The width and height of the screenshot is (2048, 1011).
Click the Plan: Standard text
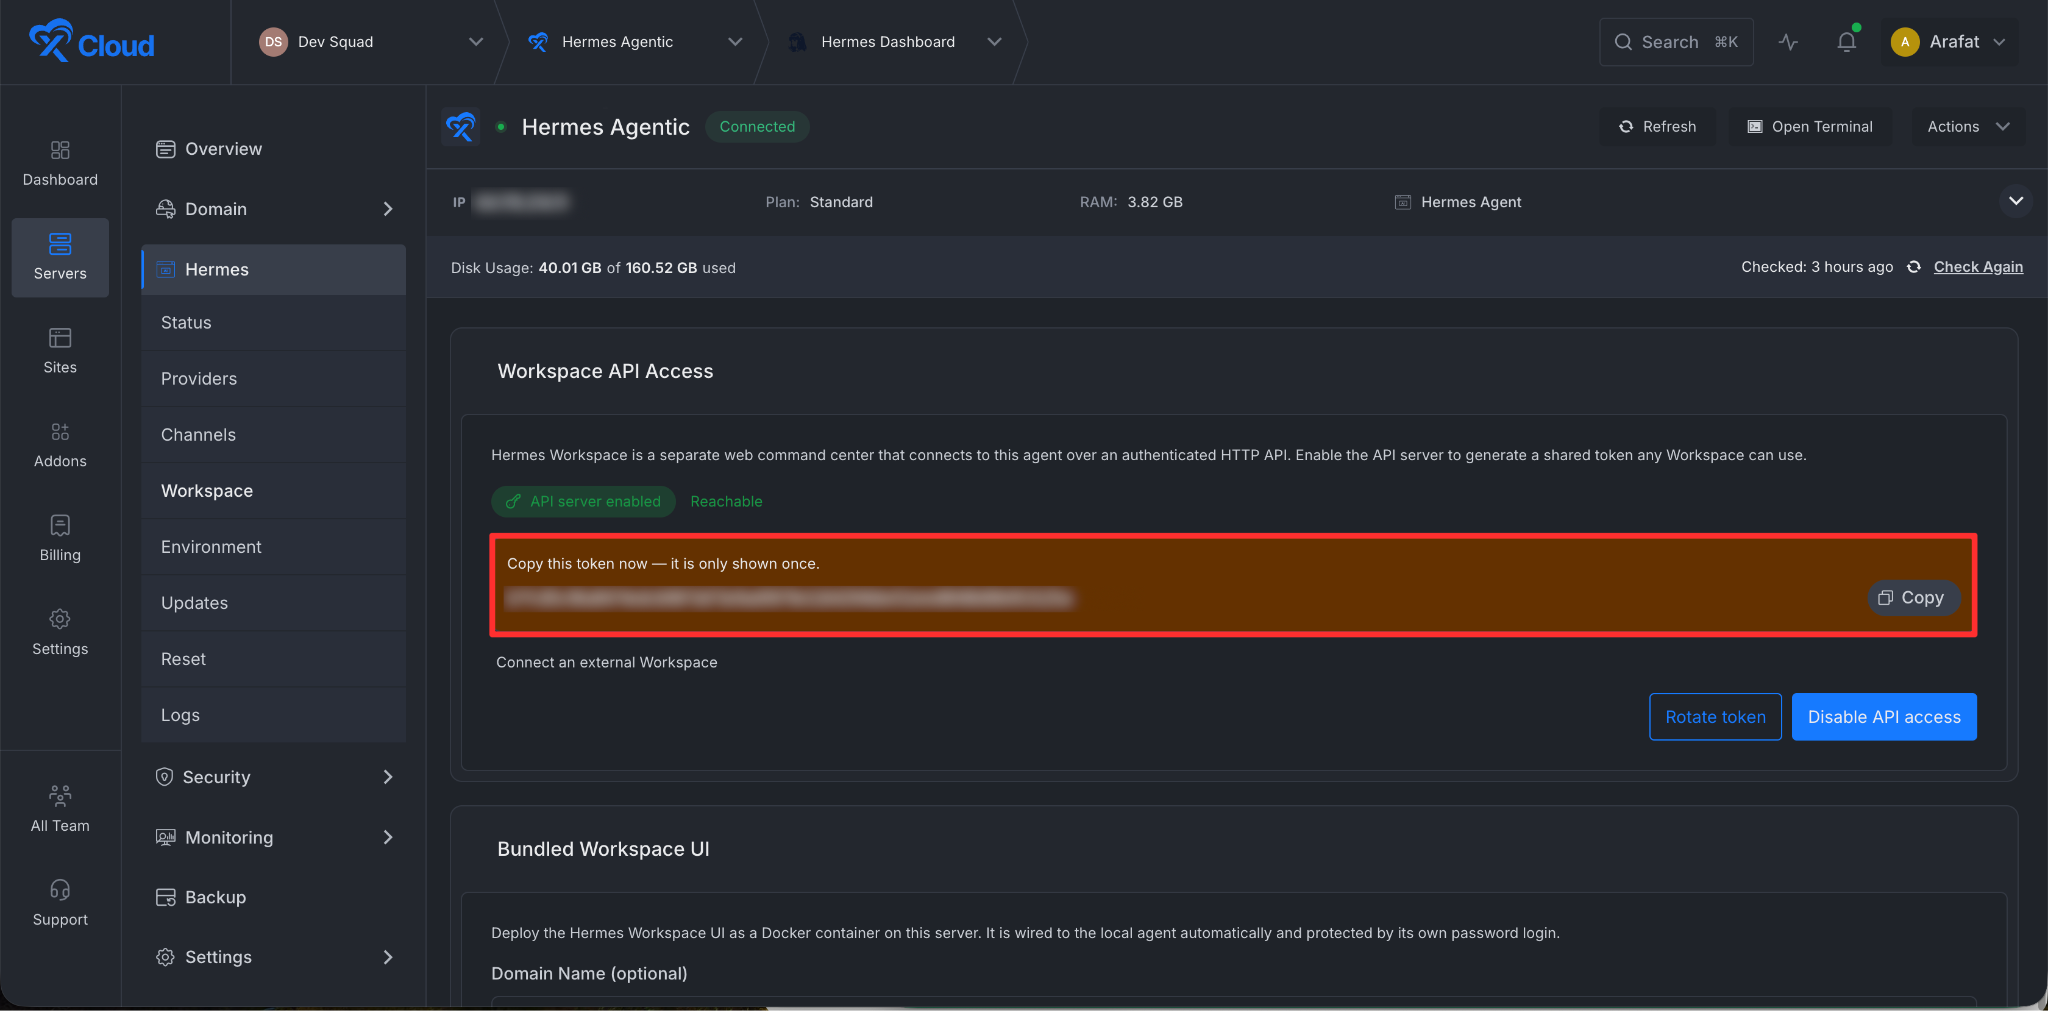point(819,202)
